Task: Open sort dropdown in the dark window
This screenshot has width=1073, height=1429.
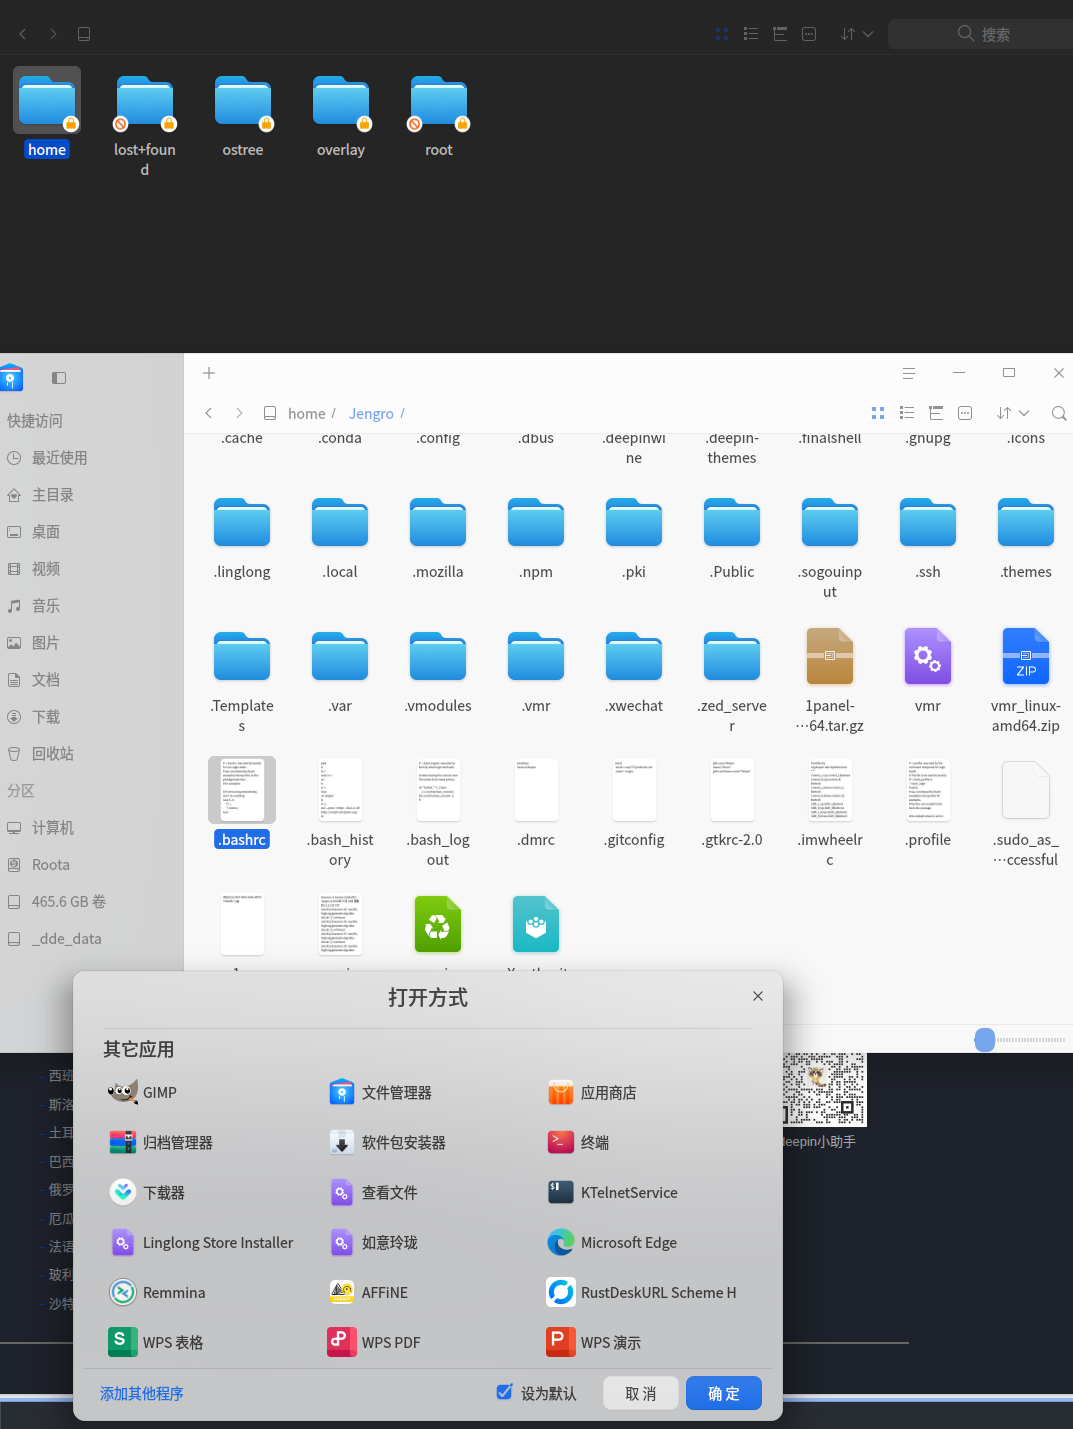Action: 857,34
